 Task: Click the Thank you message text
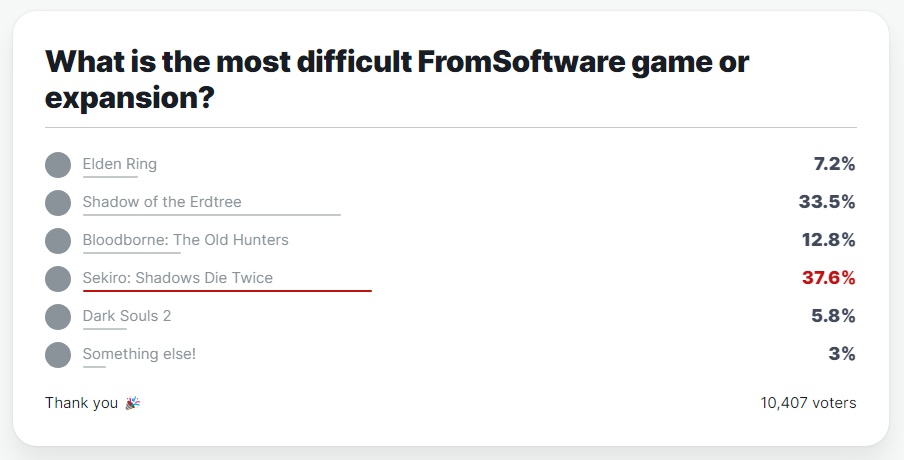coord(81,403)
